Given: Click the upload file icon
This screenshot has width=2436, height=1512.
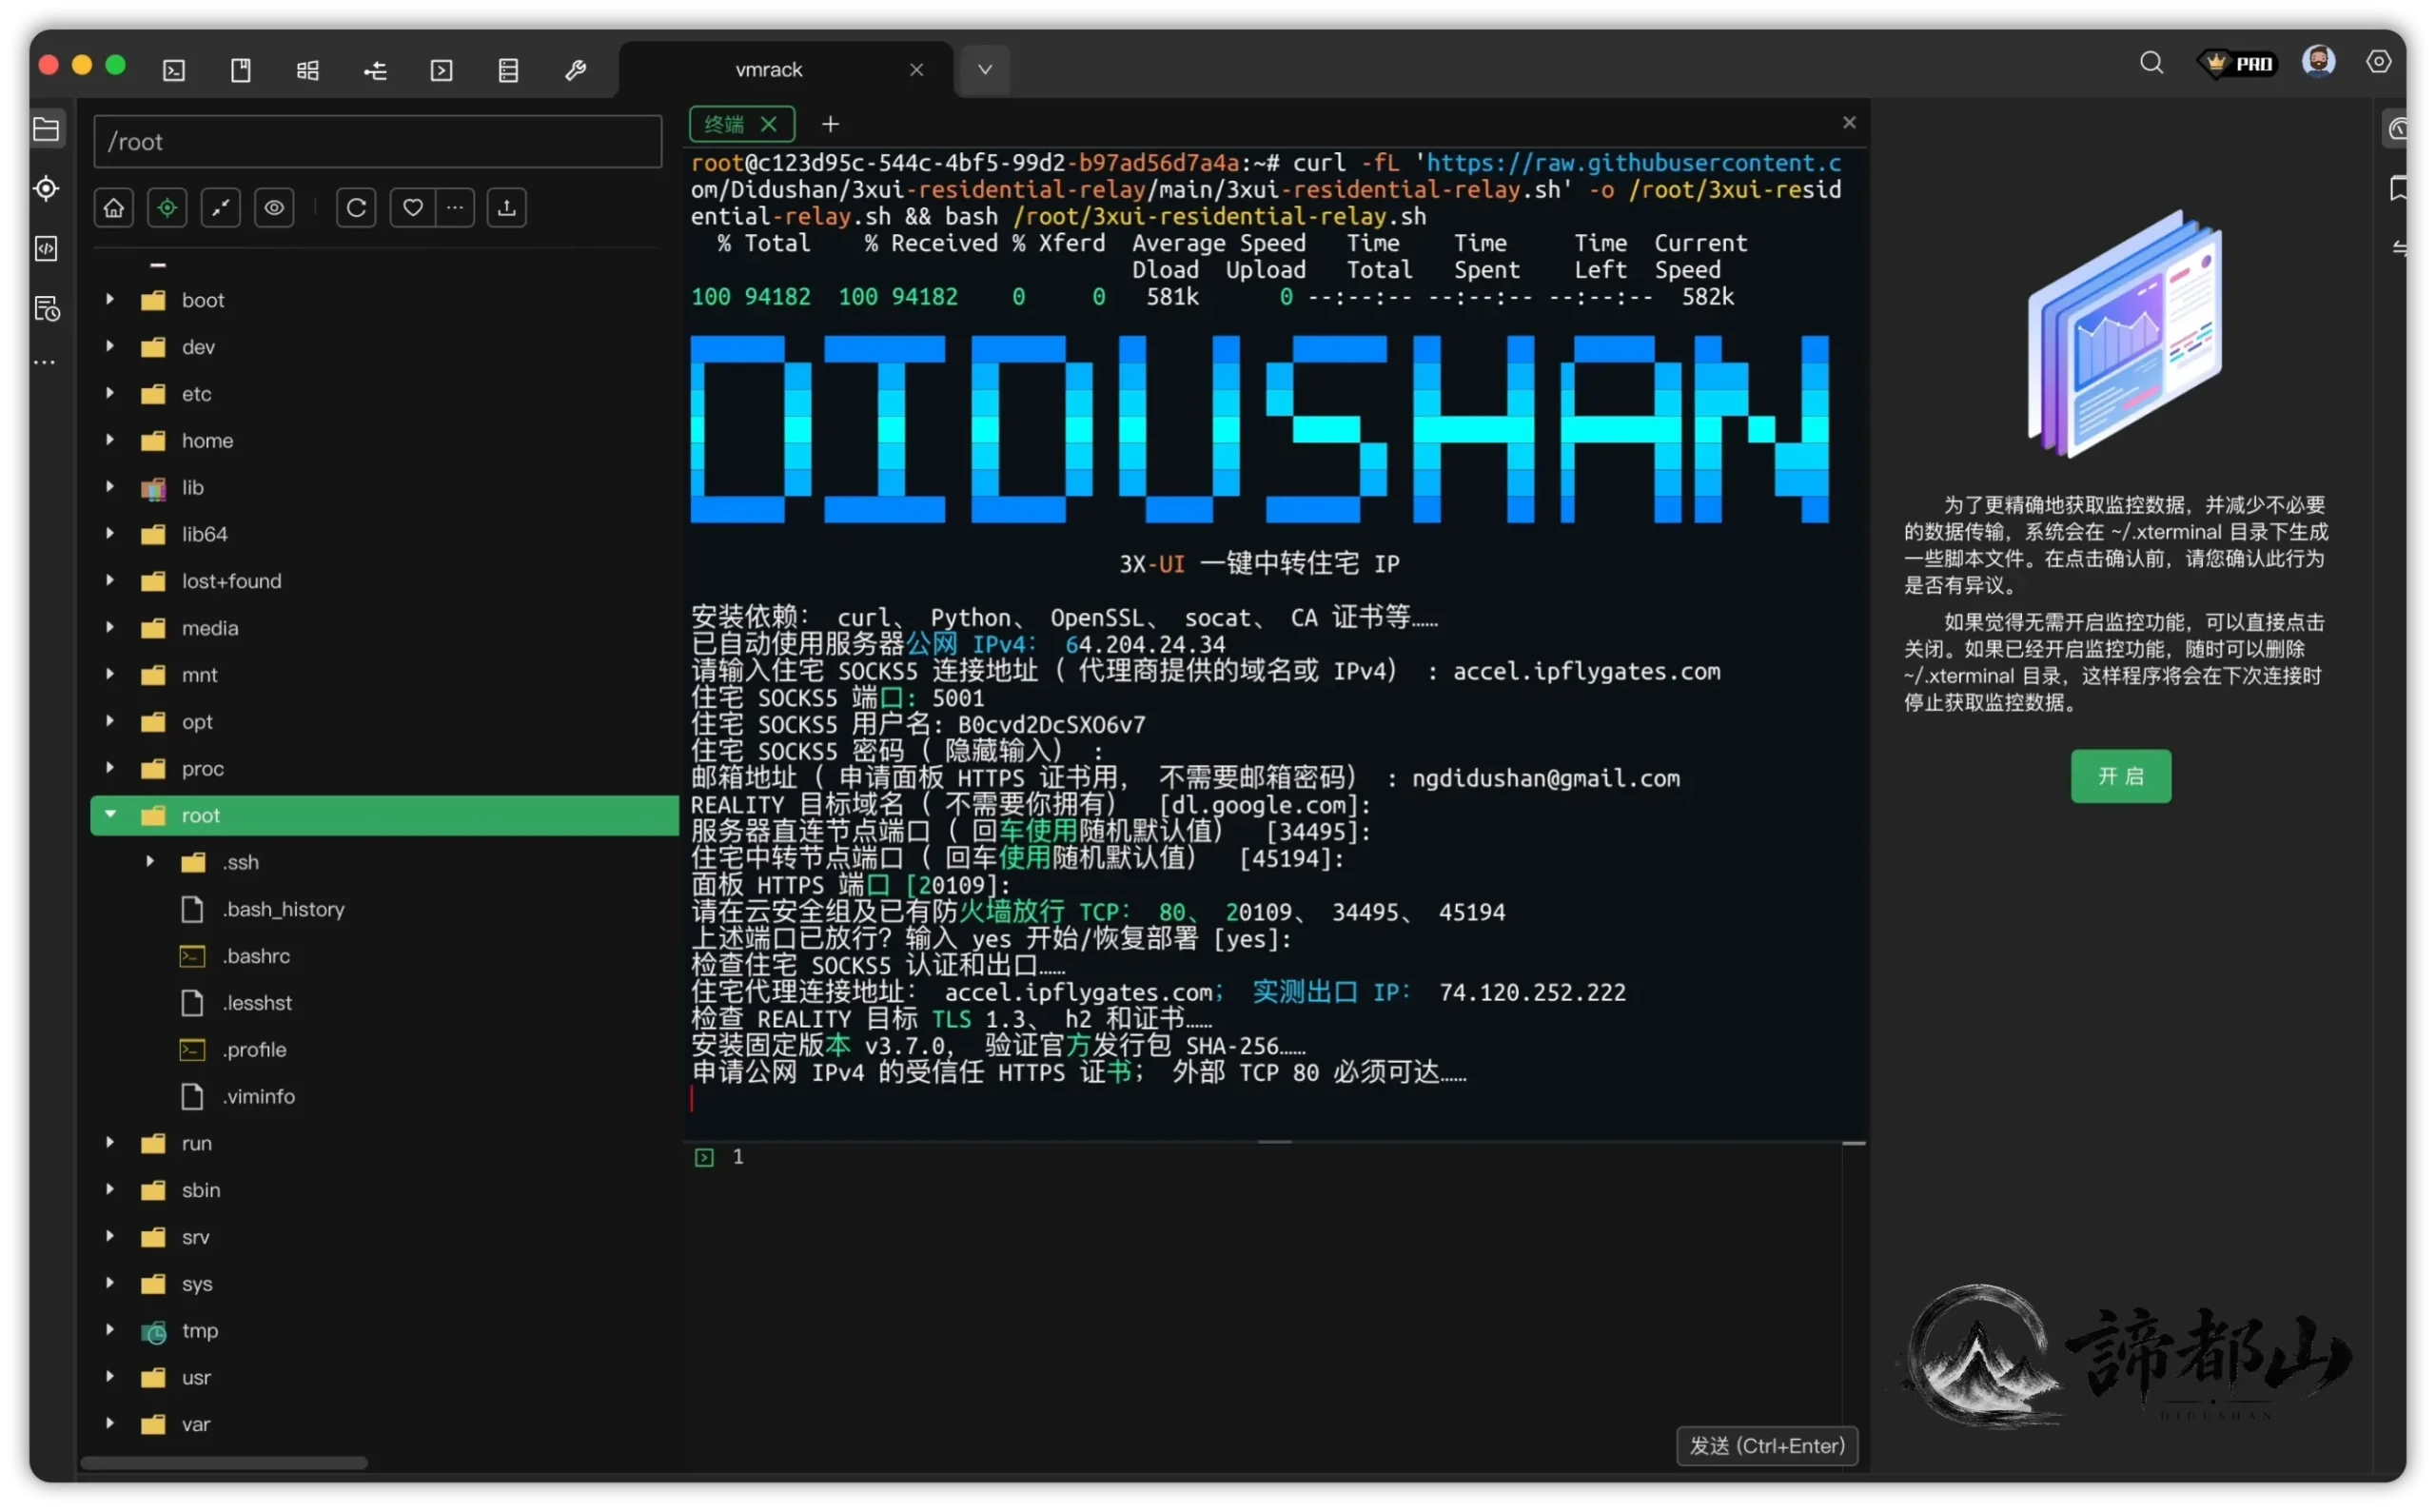Looking at the screenshot, I should pos(508,208).
